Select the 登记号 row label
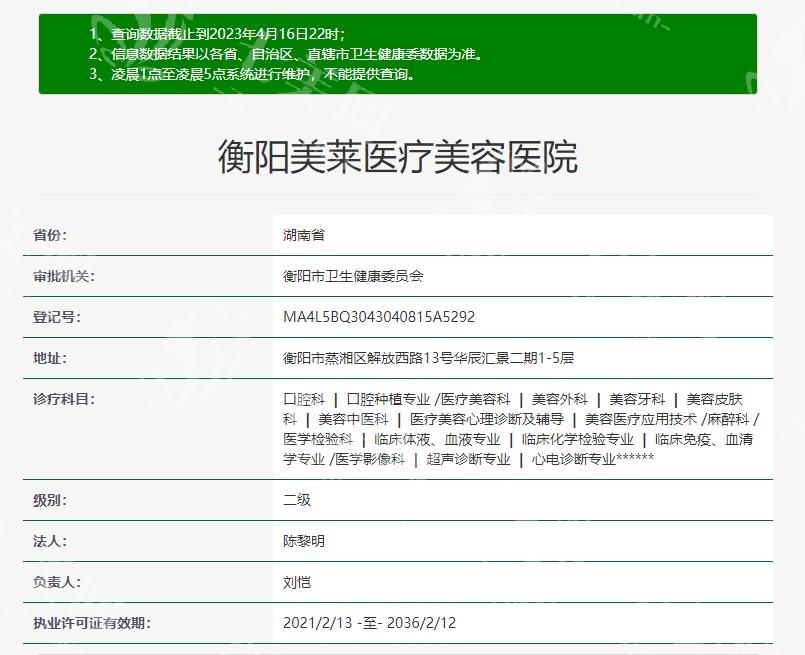 coord(57,317)
